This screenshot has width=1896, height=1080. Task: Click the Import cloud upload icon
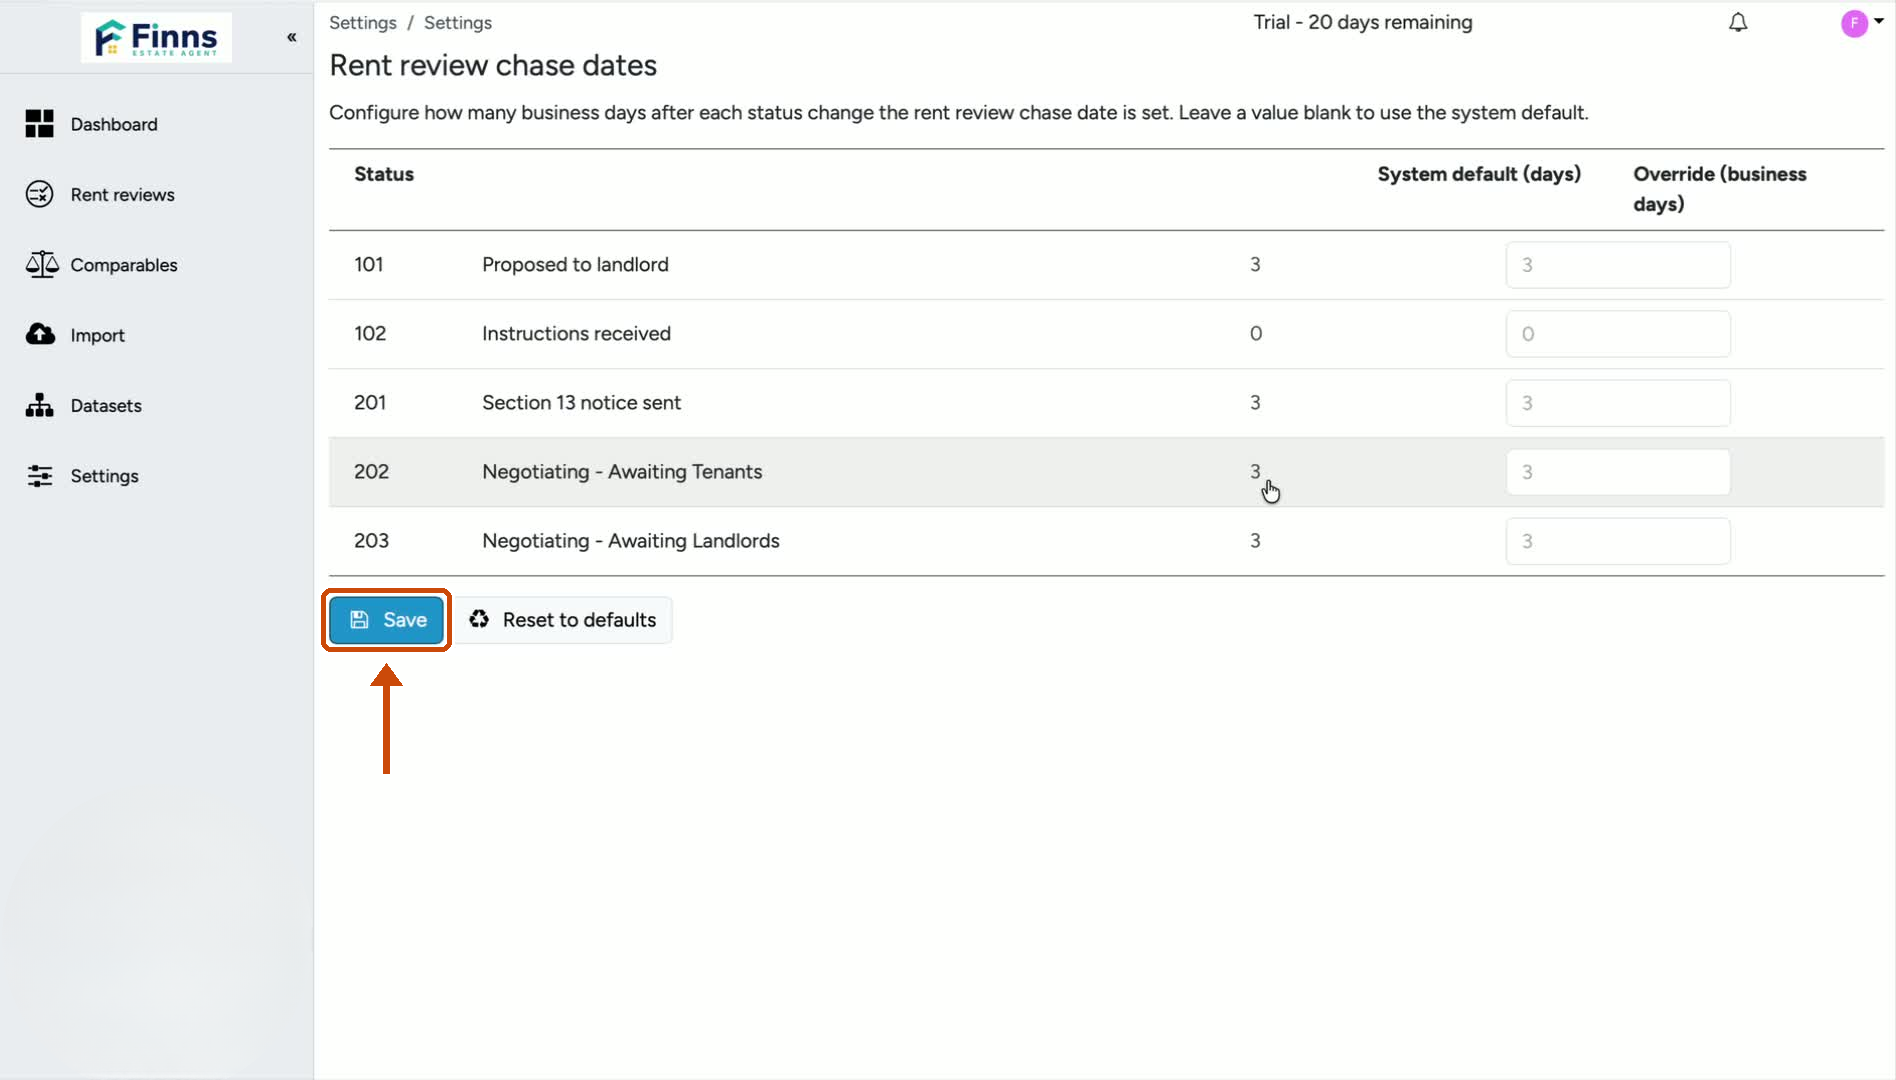[40, 334]
